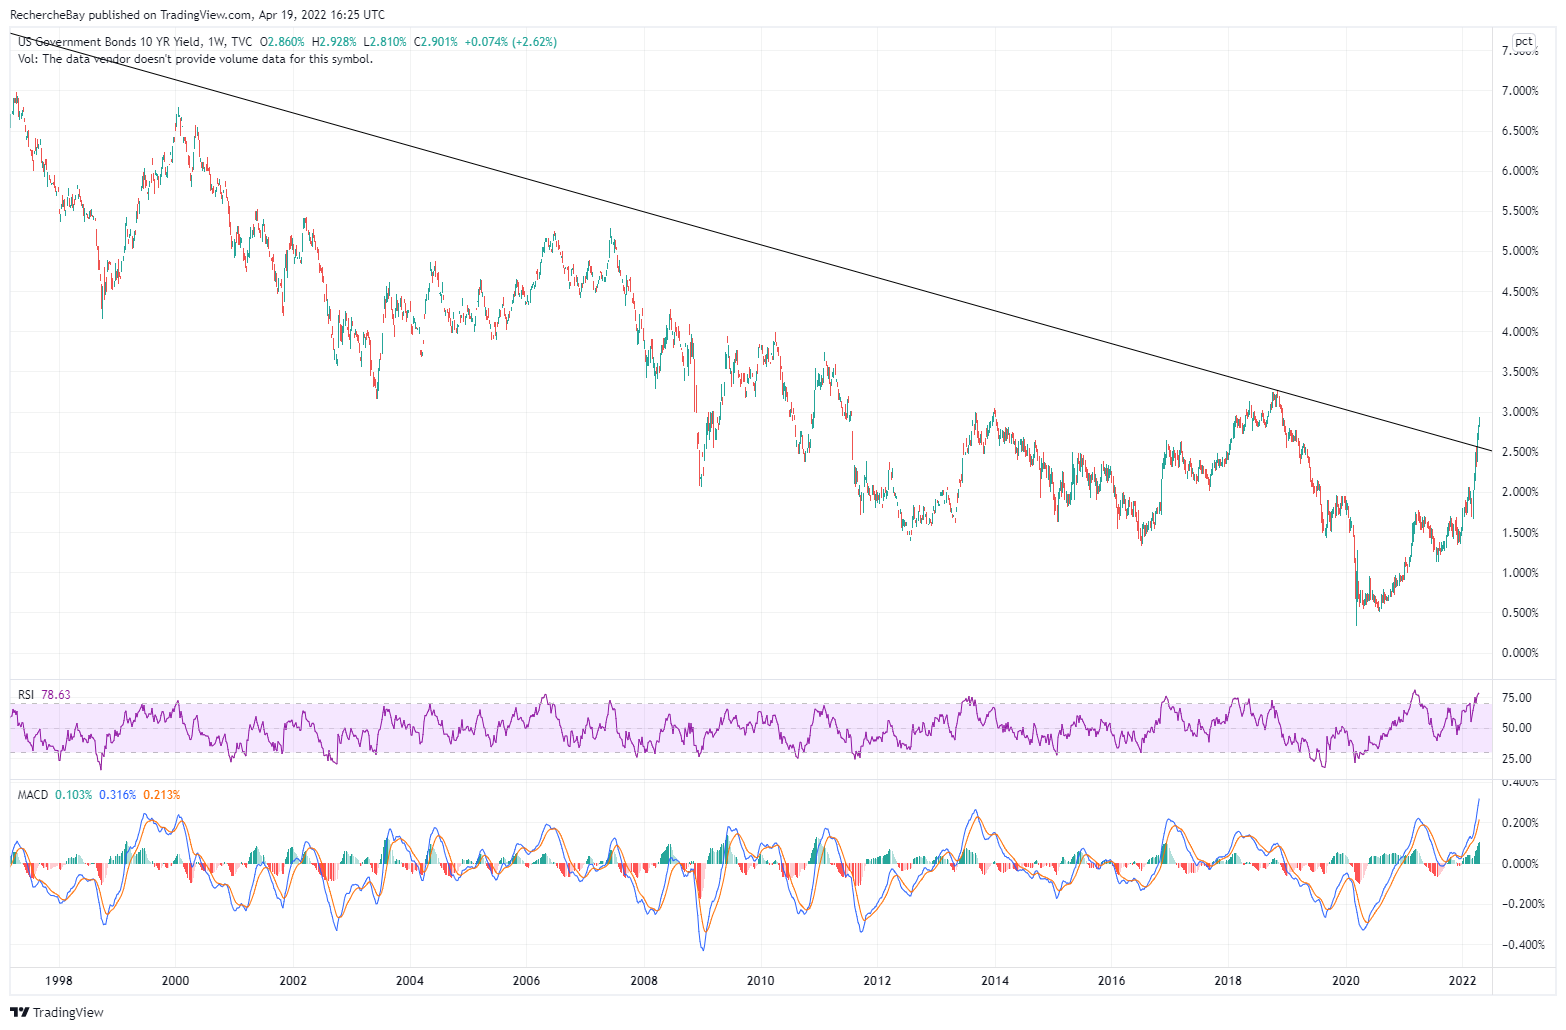Click the MACD indicator label
The height and width of the screenshot is (1030, 1566).
33,795
